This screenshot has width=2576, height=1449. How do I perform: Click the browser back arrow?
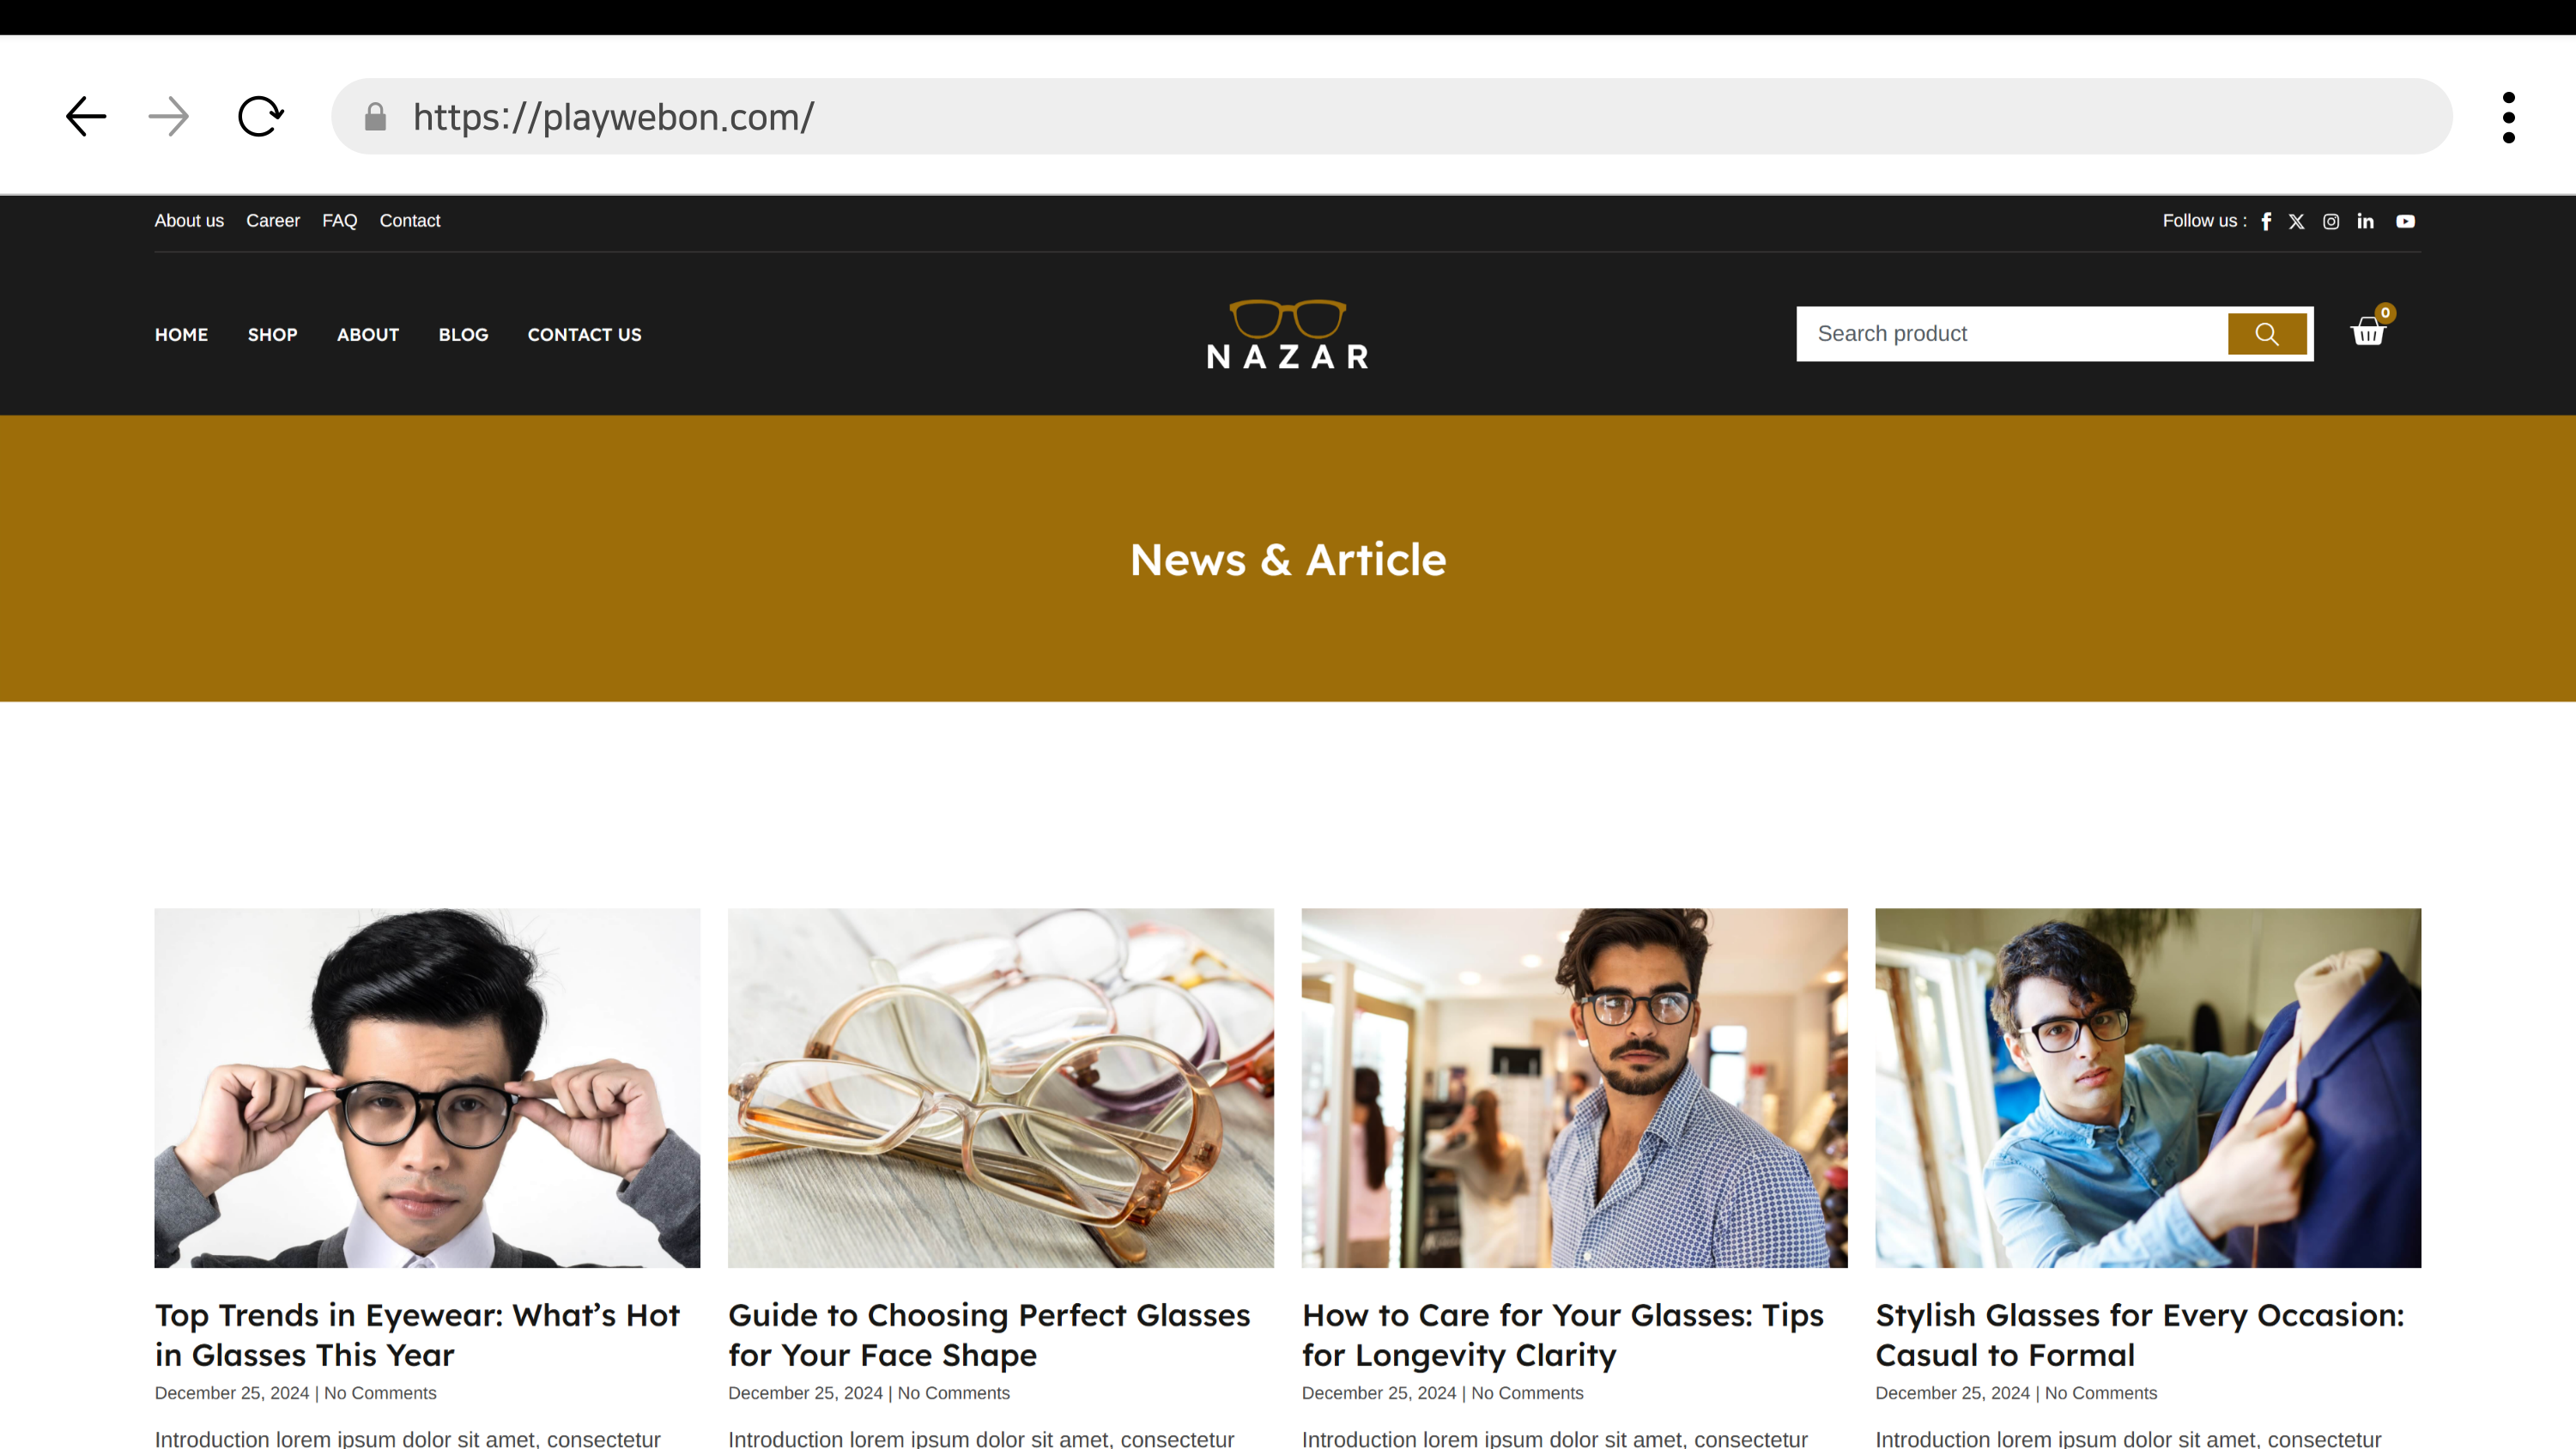click(86, 117)
